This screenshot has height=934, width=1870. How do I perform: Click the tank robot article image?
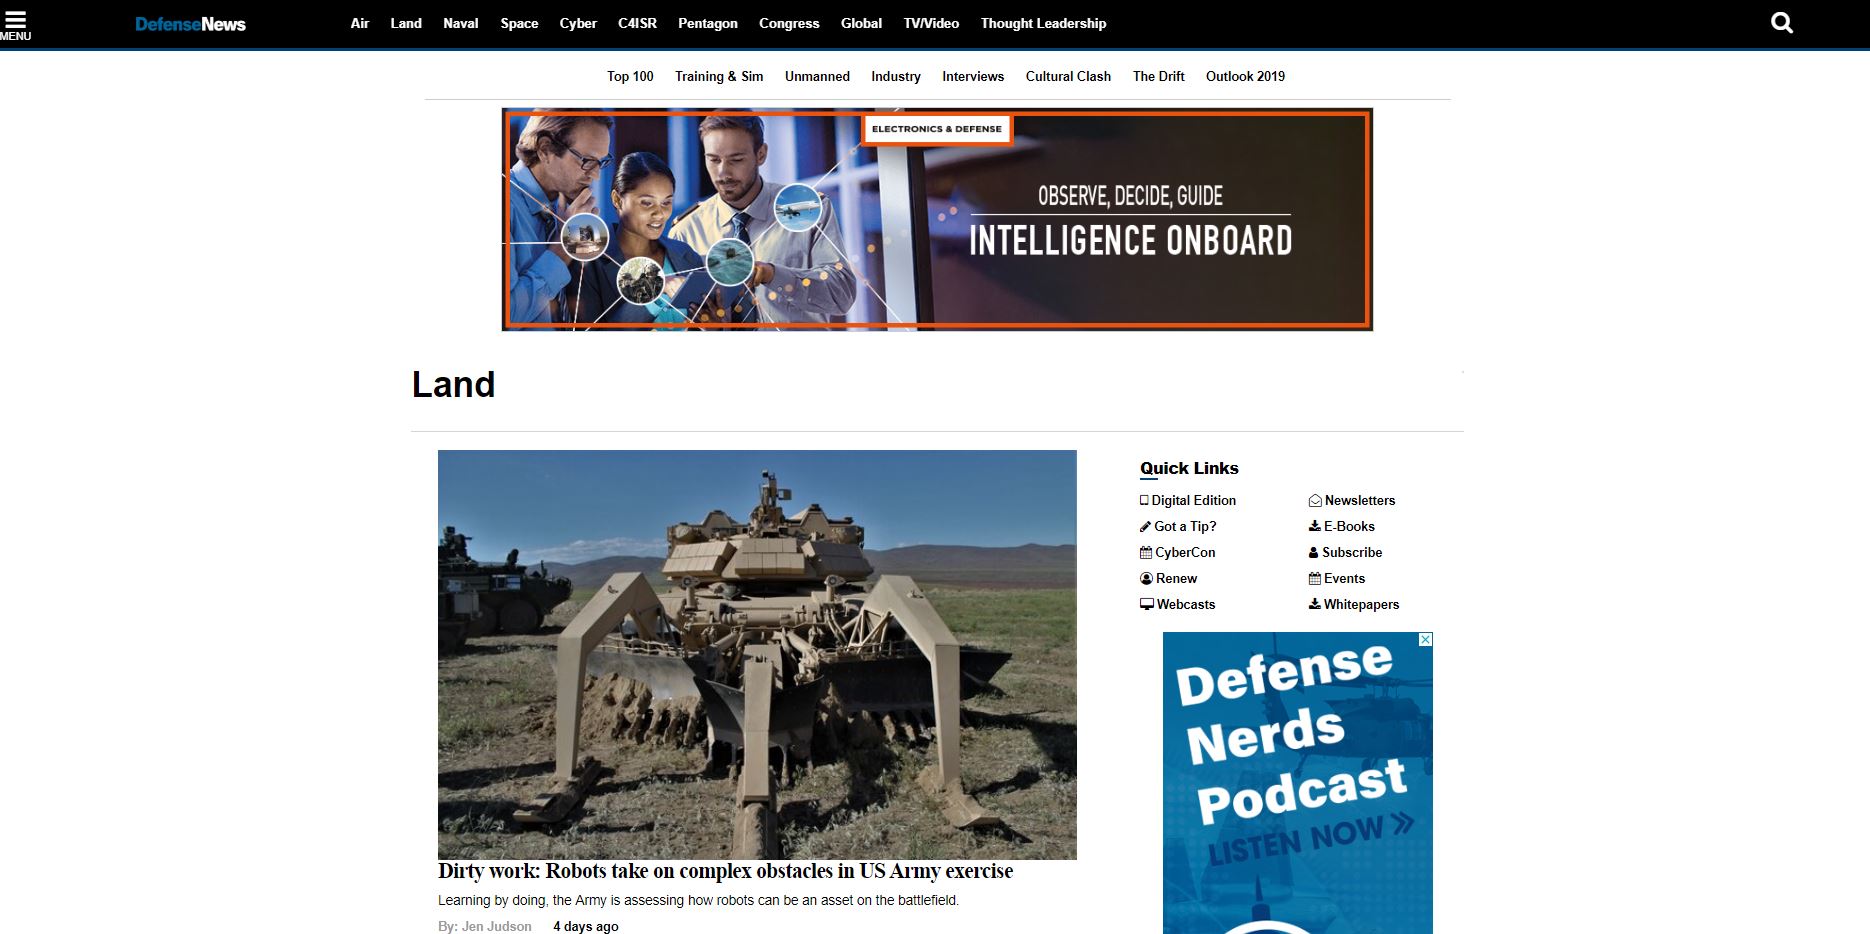coord(757,654)
